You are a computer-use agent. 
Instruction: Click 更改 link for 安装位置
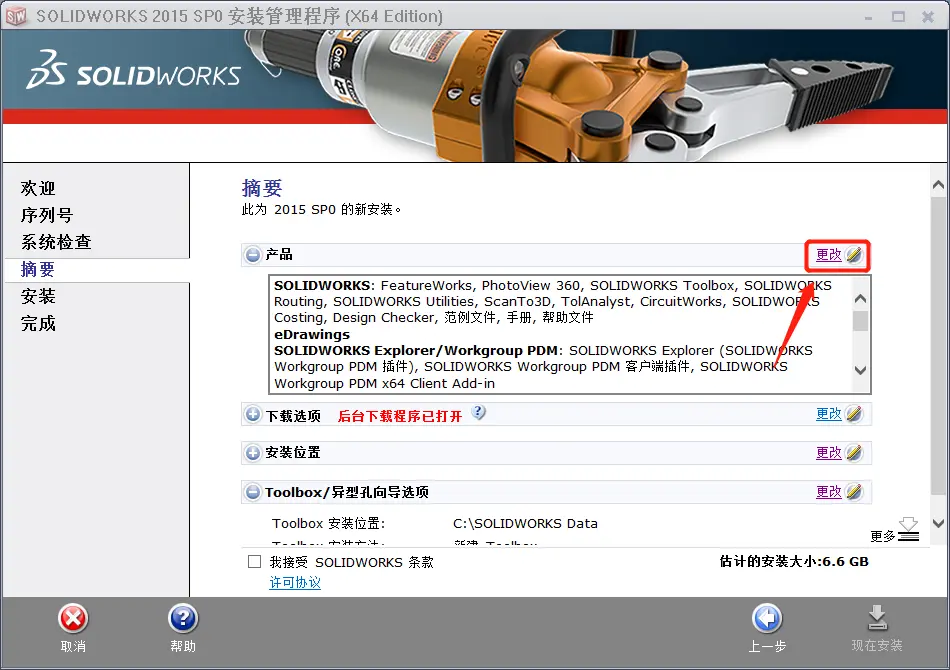829,453
